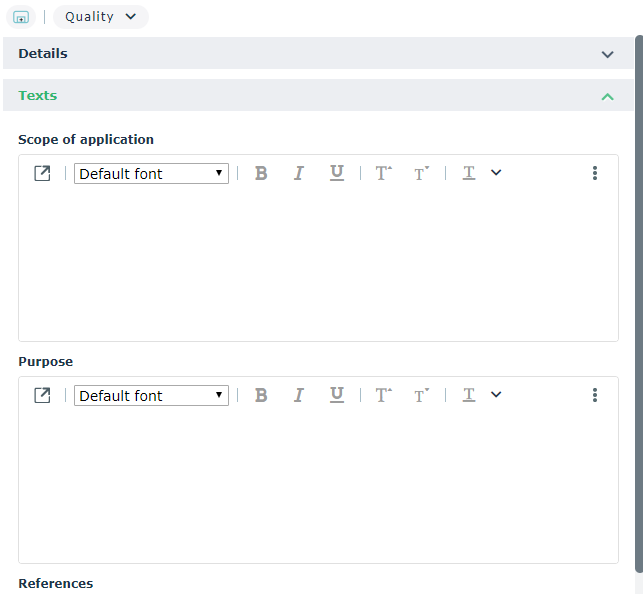Open font dropdown in Purpose editor
The width and height of the screenshot is (643, 594).
(151, 396)
